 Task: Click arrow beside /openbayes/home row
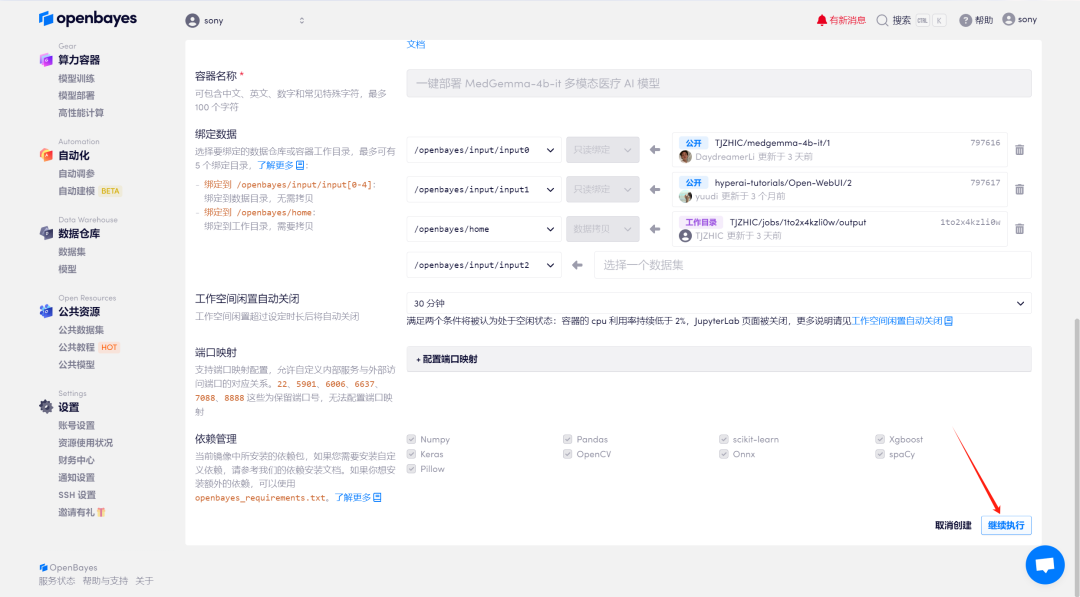tap(655, 229)
